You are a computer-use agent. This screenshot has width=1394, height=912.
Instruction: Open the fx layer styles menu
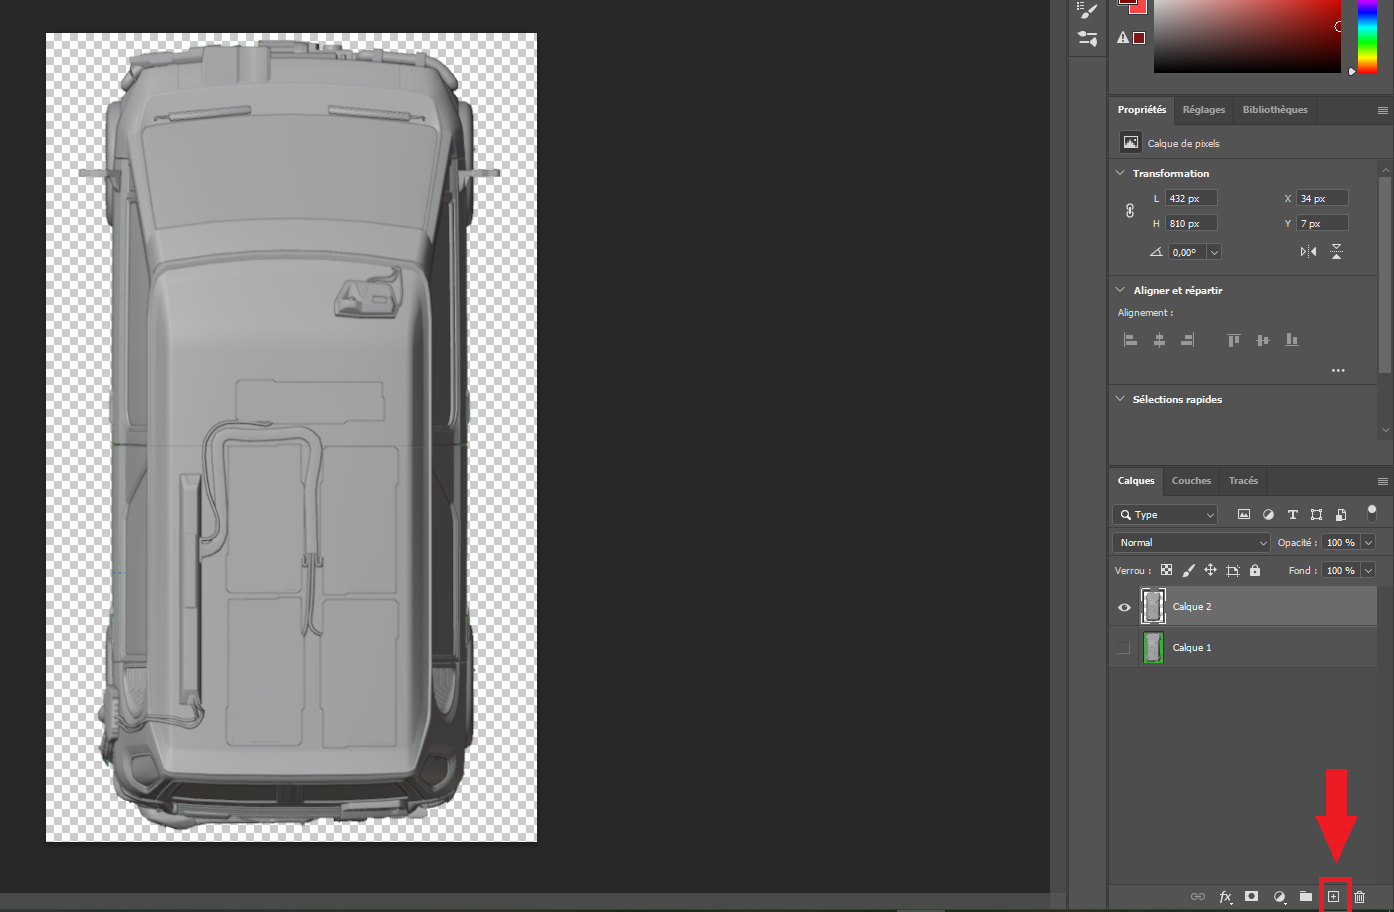(x=1225, y=897)
